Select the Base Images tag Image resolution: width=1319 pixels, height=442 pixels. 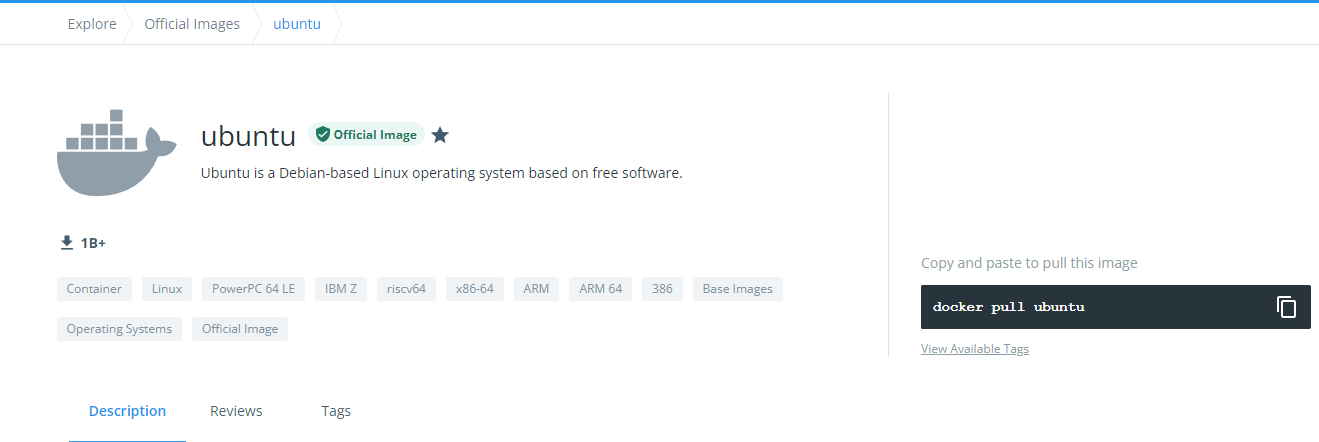(738, 289)
